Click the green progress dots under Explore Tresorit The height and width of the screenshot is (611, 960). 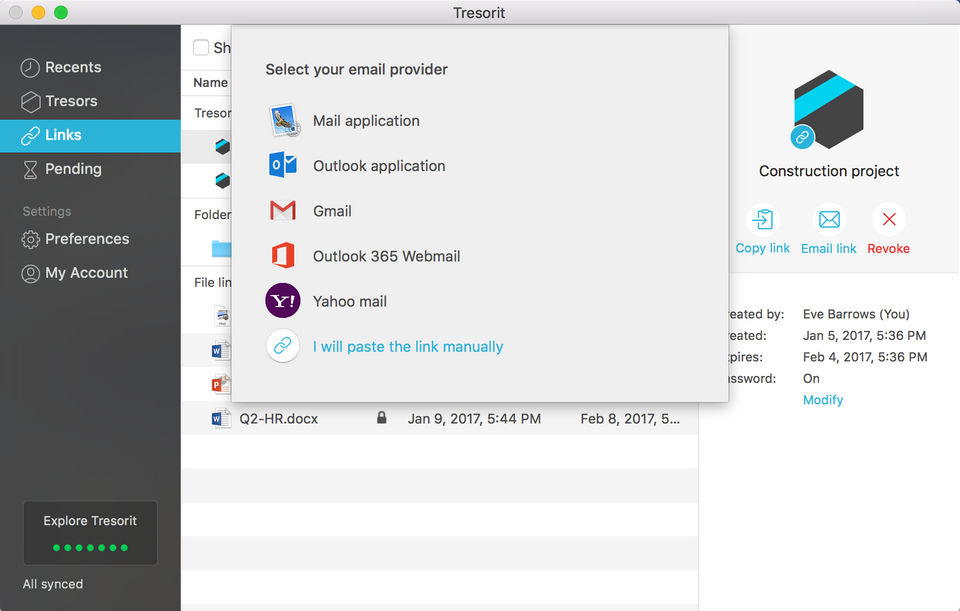pos(90,547)
